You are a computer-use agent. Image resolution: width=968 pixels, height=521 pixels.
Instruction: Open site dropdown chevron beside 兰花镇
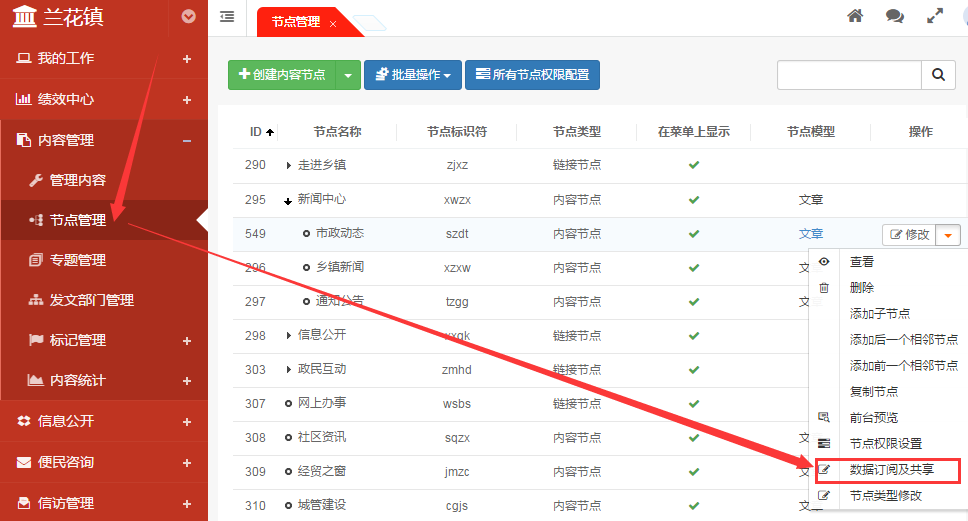point(188,17)
